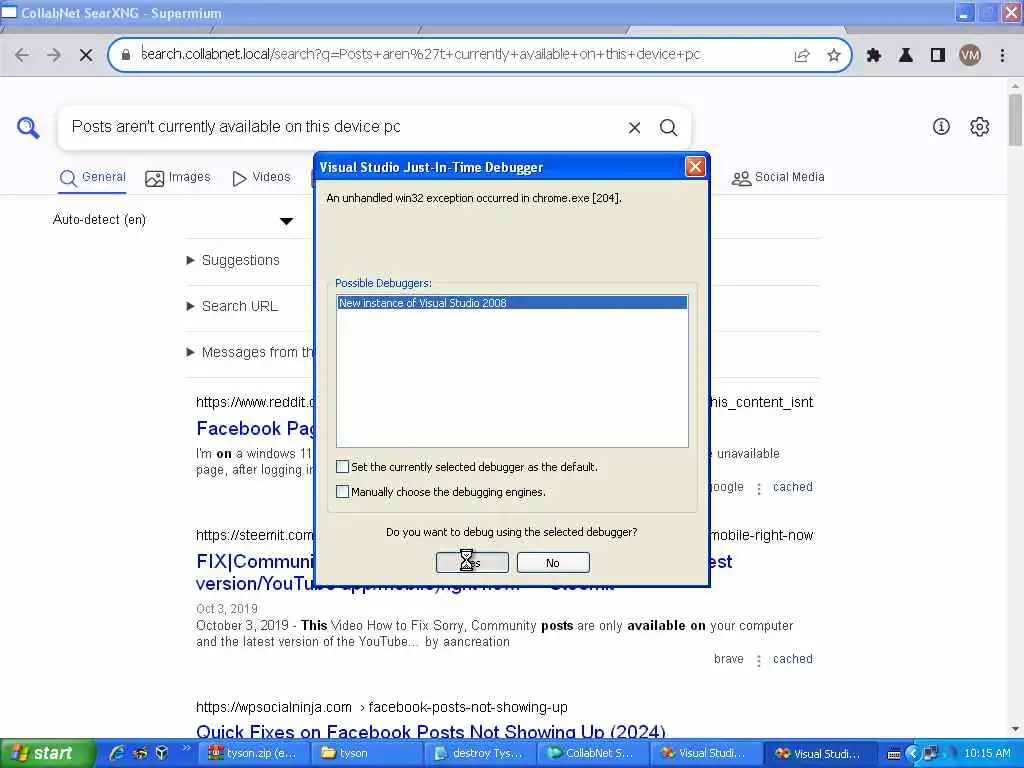
Task: Open the SearXNG info icon
Action: 941,127
